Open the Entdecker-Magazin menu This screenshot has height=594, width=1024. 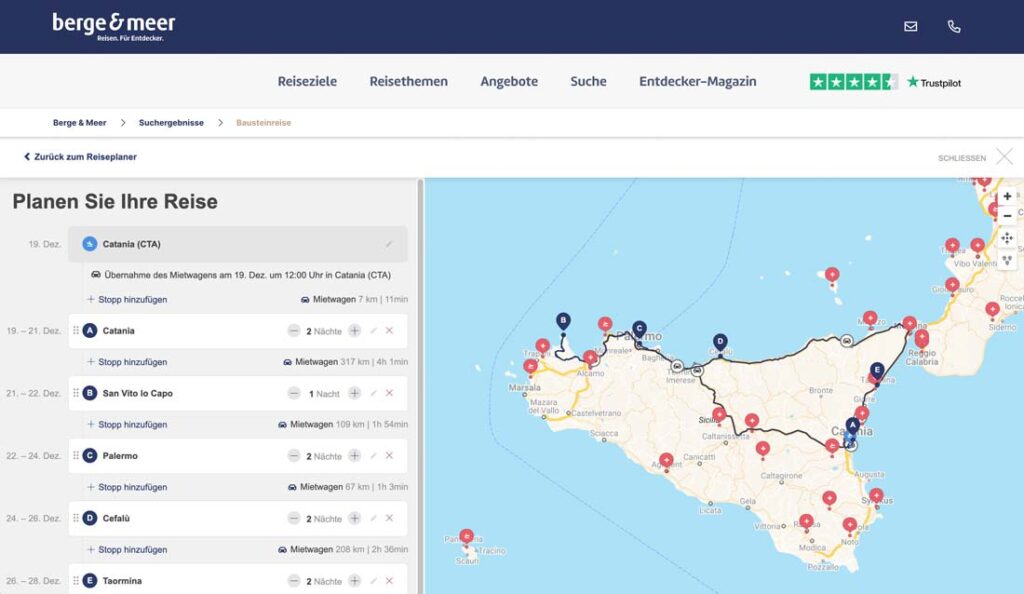click(x=697, y=81)
